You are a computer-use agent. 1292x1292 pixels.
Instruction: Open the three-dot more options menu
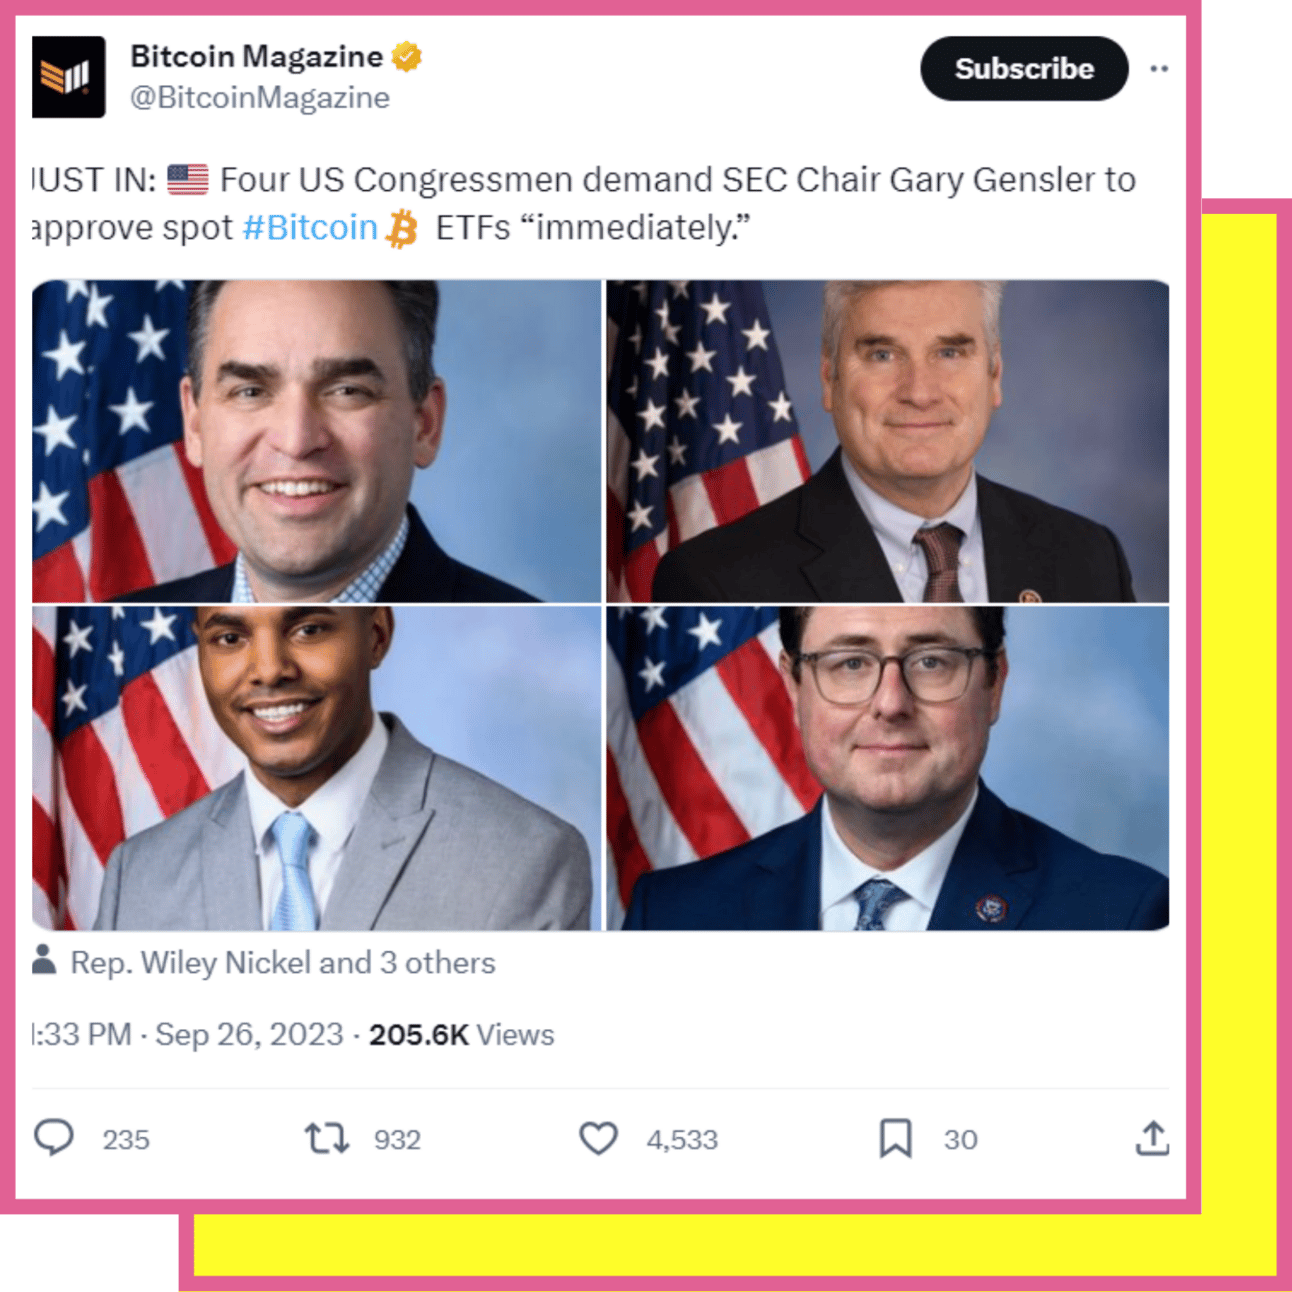1159,69
